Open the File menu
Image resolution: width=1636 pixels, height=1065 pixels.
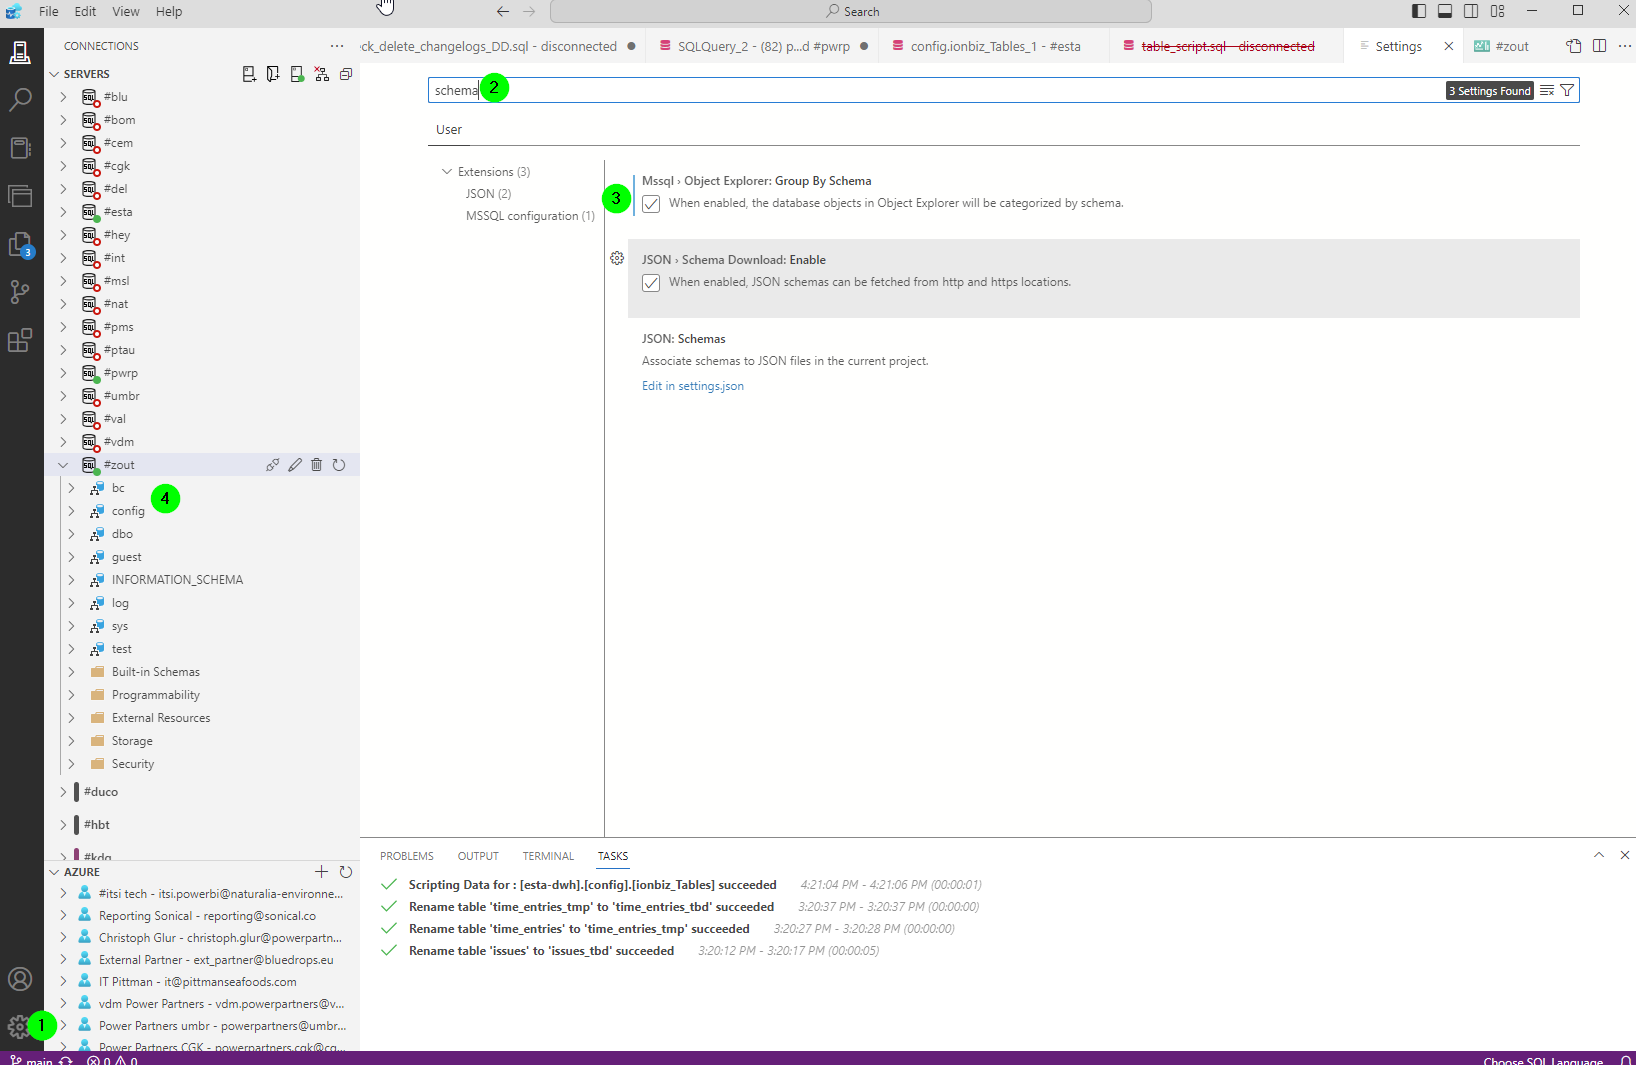[x=48, y=11]
